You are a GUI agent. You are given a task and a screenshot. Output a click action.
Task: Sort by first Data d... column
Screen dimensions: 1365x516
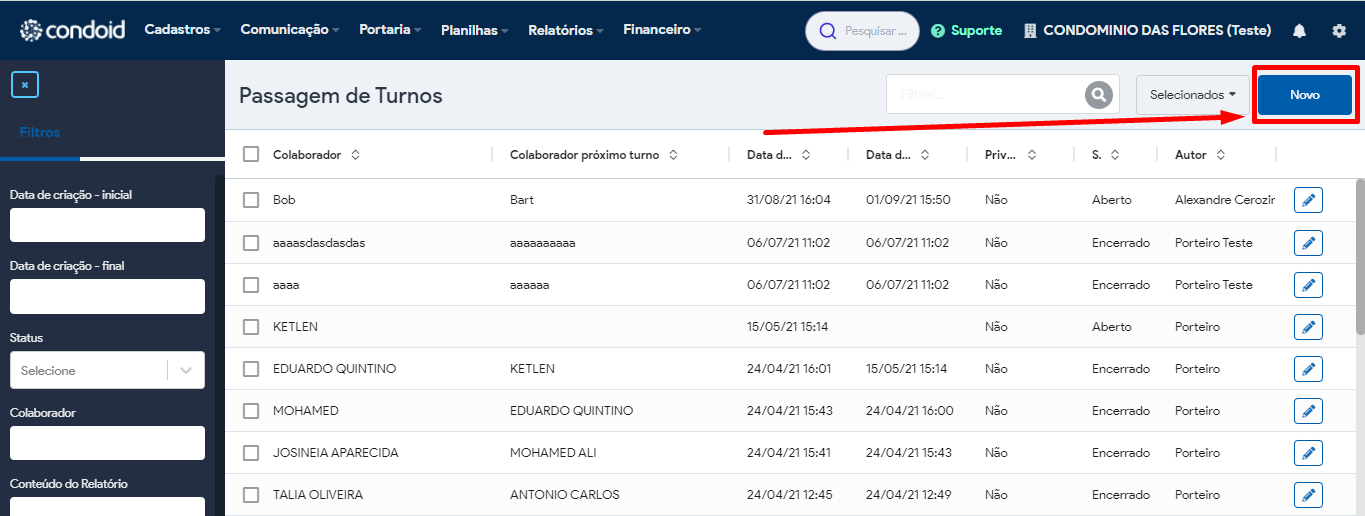[806, 155]
